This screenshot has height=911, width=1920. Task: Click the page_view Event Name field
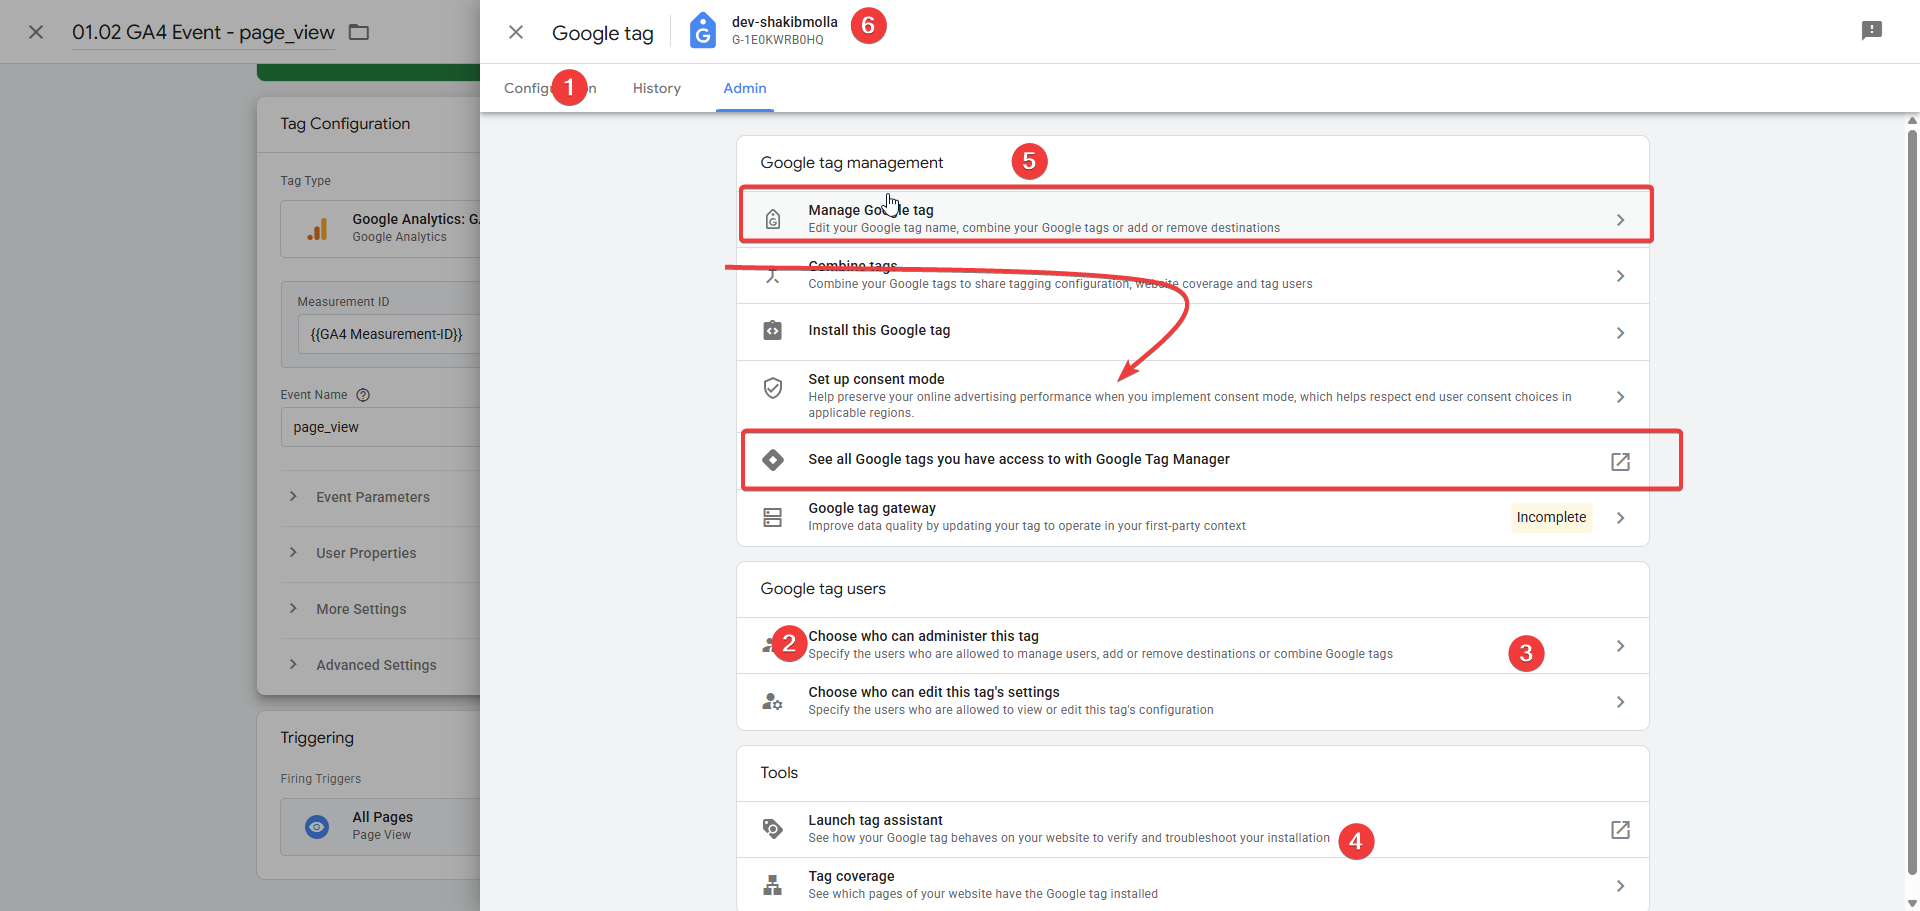(381, 427)
